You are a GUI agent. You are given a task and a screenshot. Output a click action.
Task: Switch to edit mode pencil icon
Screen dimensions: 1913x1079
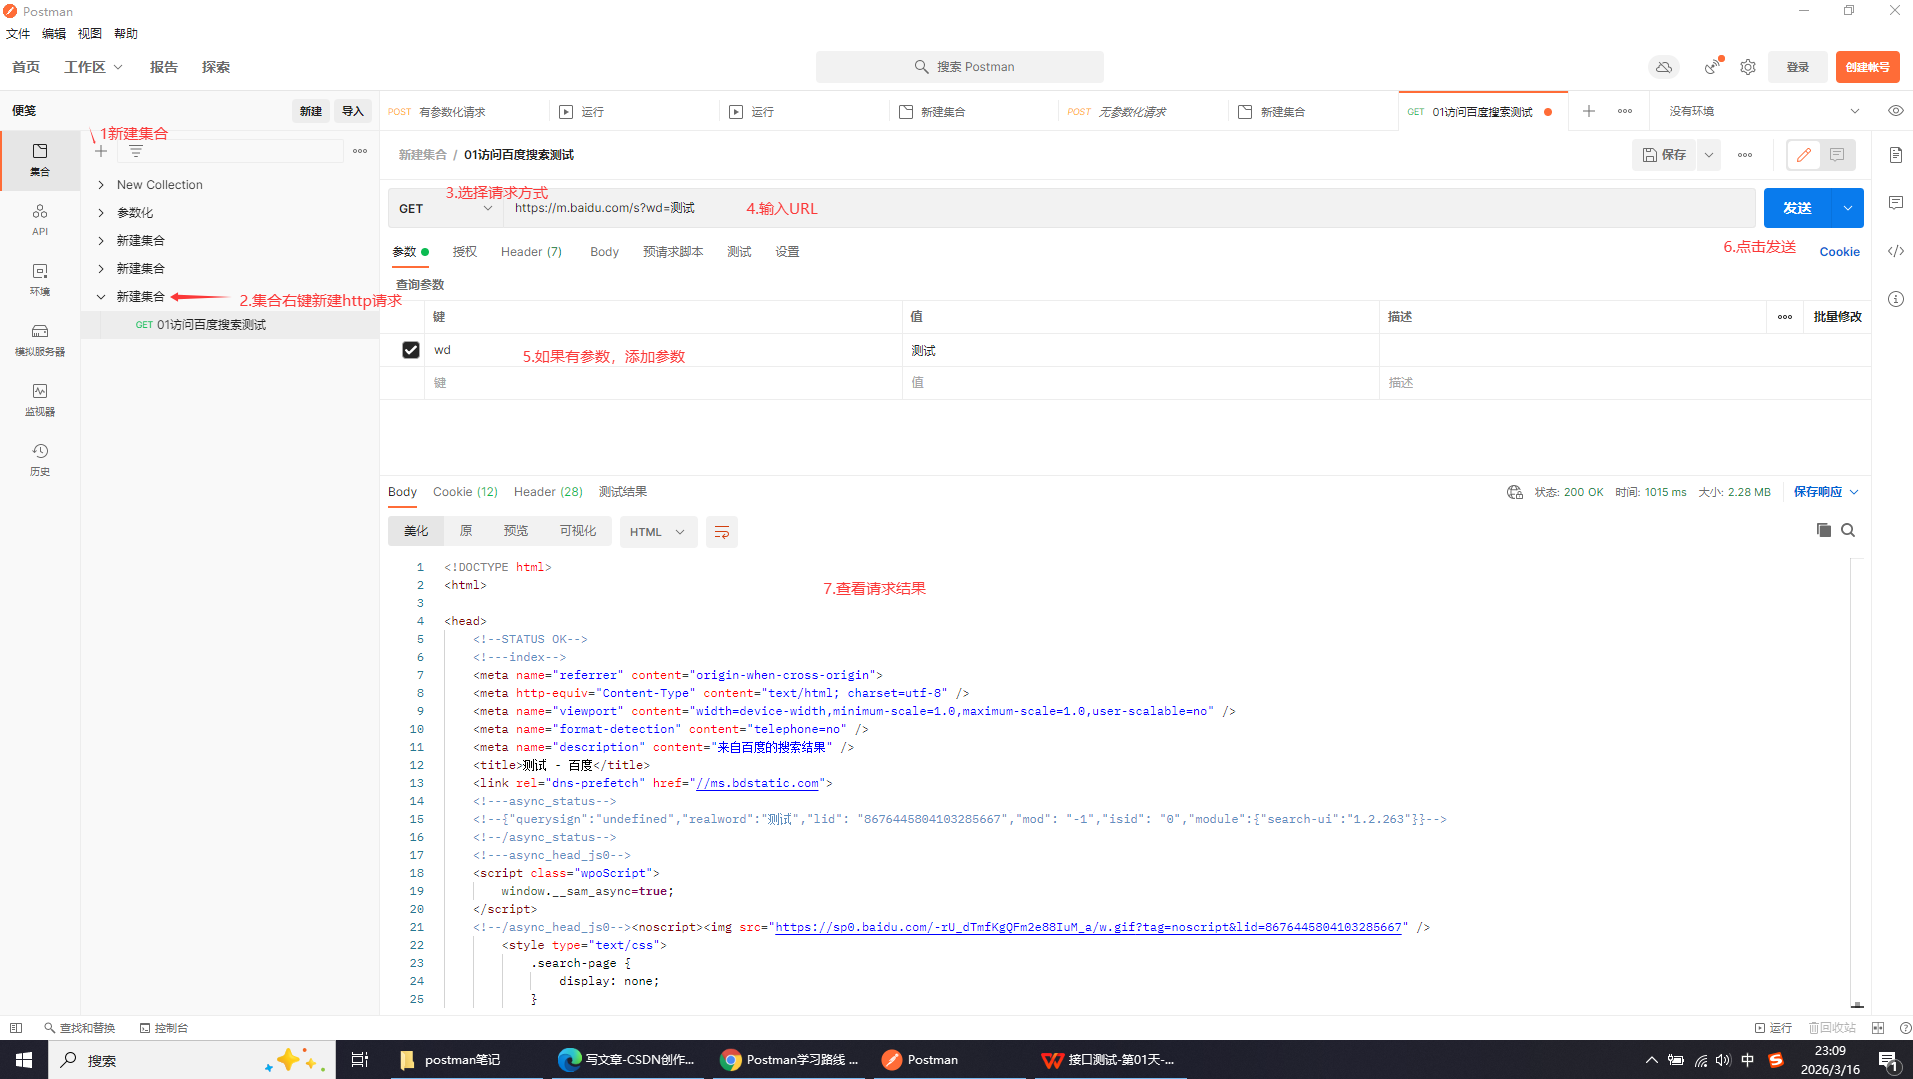(1804, 155)
